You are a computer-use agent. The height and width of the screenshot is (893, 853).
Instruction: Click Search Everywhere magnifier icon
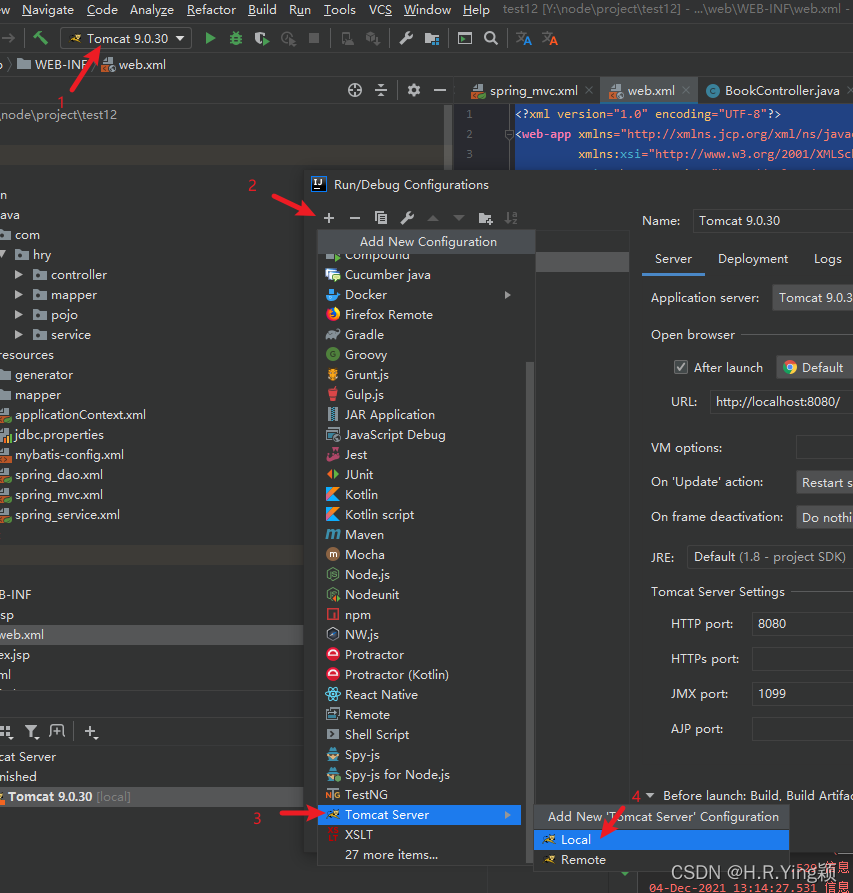click(491, 38)
